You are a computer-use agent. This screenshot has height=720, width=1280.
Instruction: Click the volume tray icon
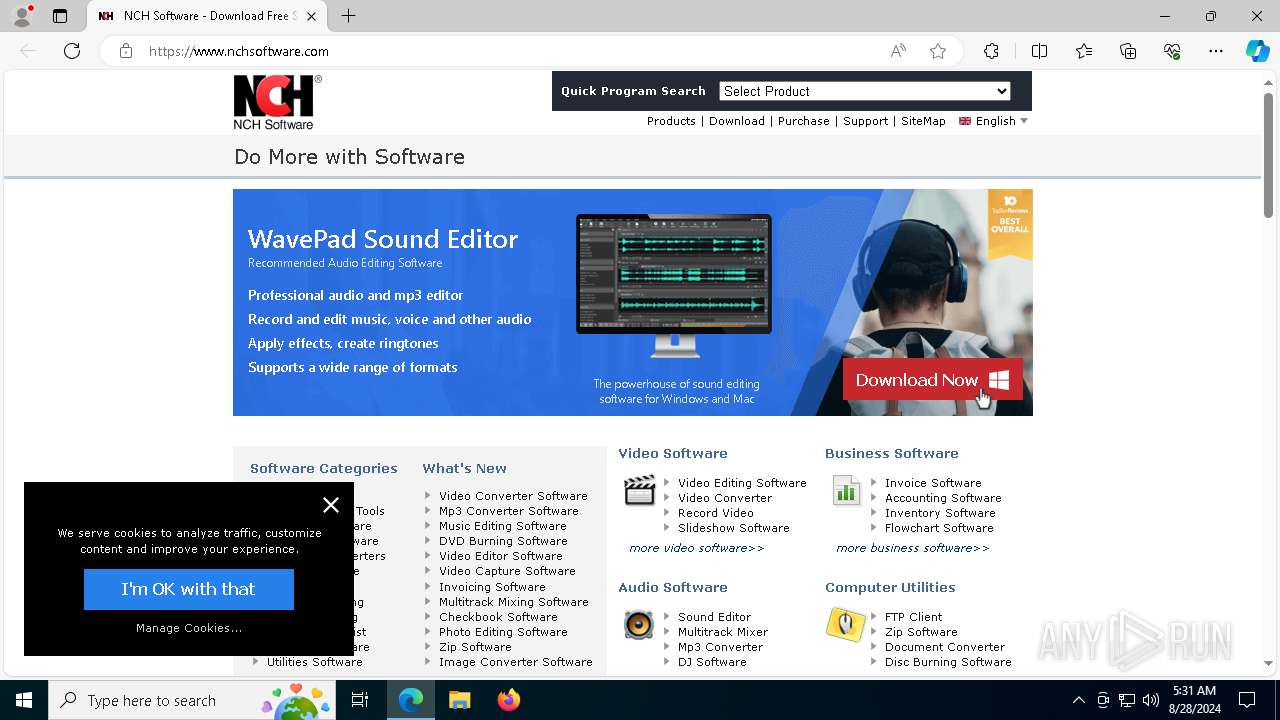pyautogui.click(x=1150, y=700)
